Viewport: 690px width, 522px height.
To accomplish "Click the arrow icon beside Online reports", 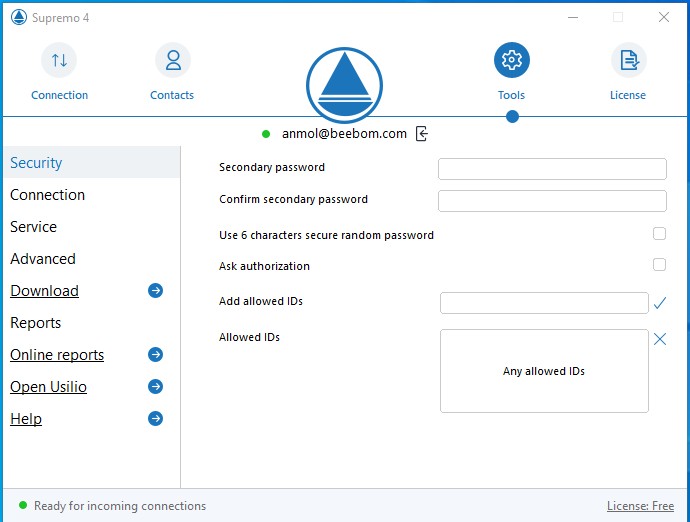I will (x=155, y=354).
